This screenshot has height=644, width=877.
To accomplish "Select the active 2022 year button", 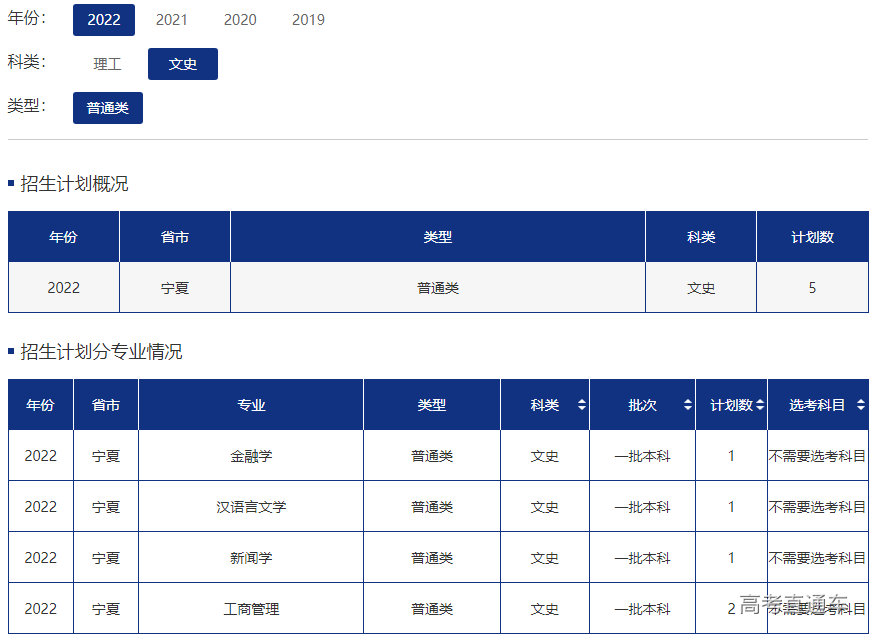I will coord(104,20).
